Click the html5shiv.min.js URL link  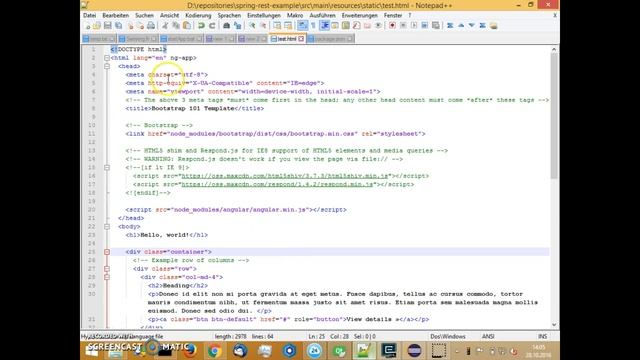pos(284,176)
